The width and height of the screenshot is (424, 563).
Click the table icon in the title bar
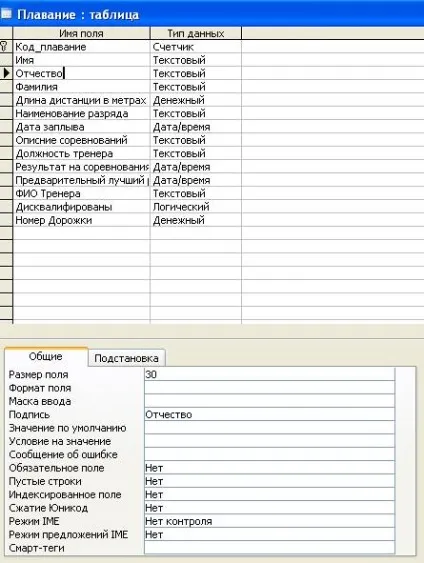[x=6, y=14]
